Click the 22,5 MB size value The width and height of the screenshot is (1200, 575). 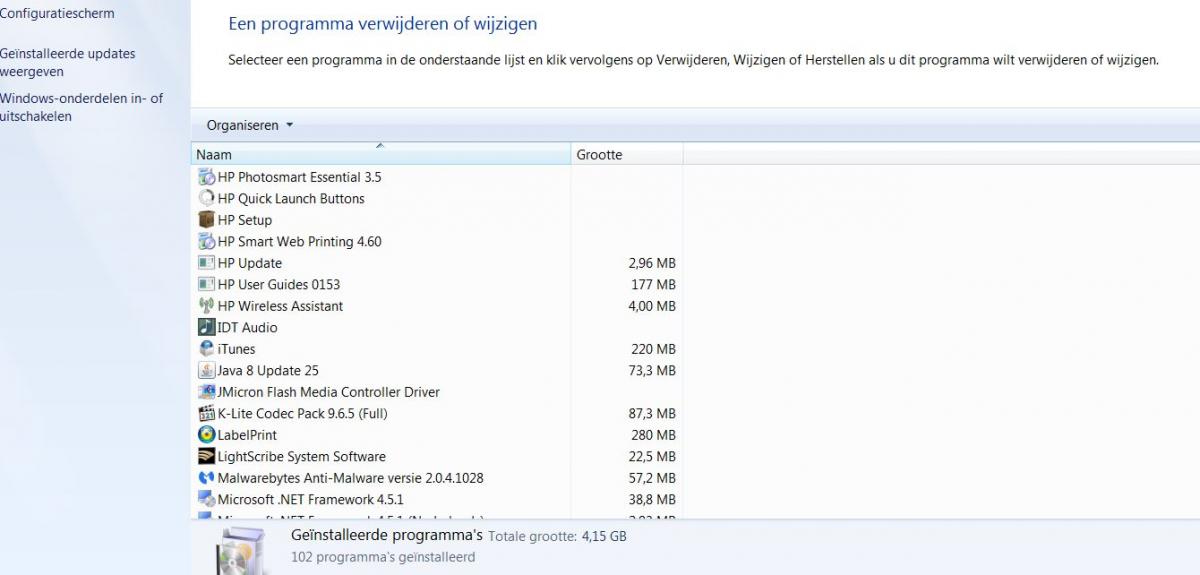[652, 456]
